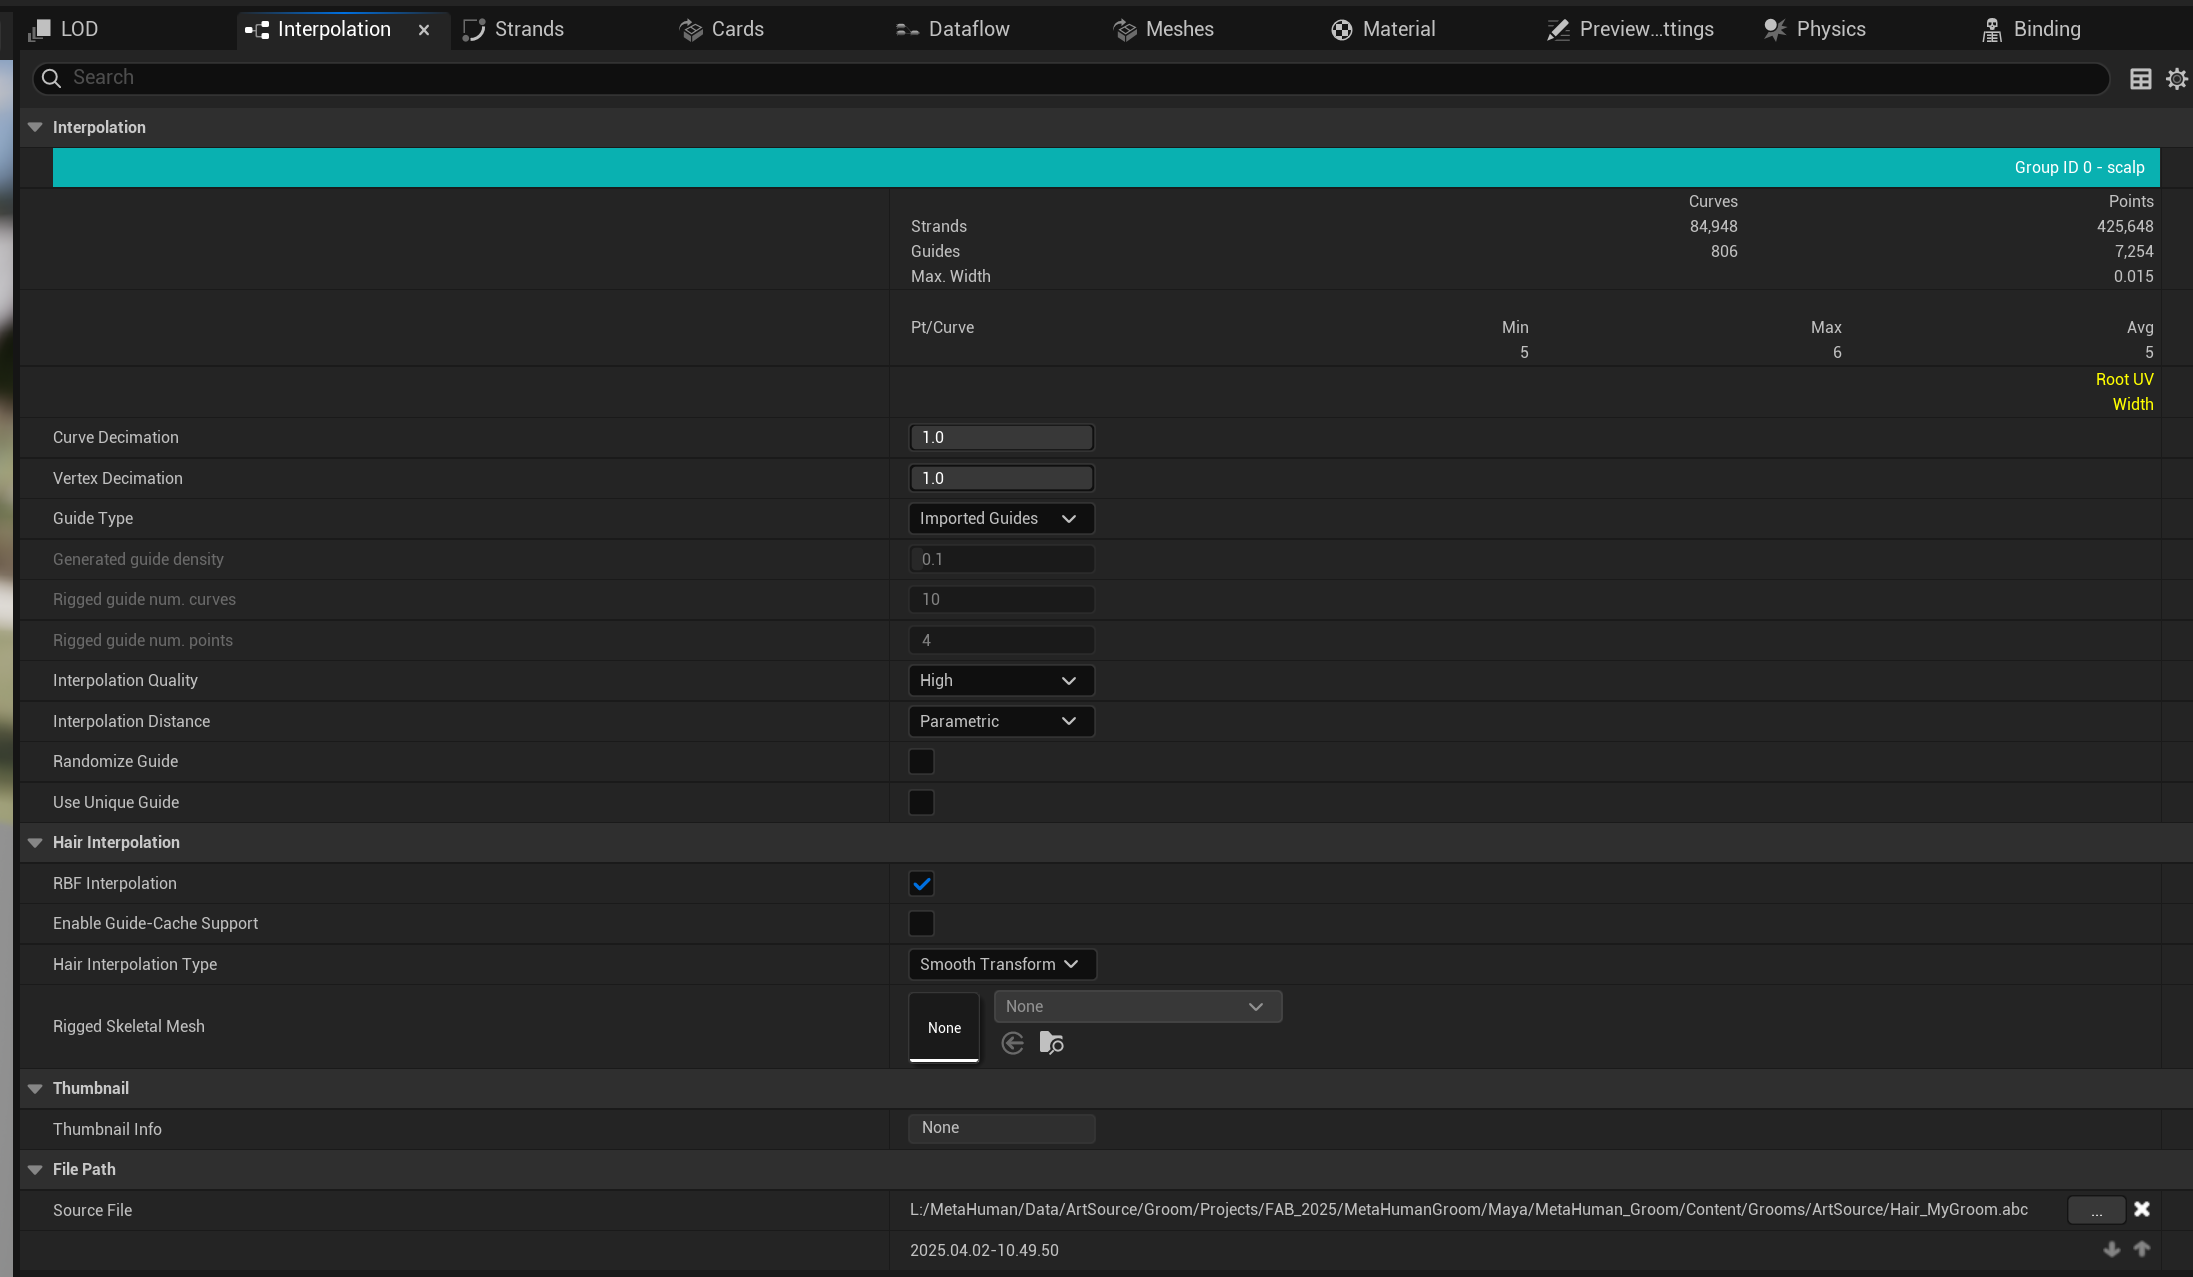Use selected asset arrow for Rigged Skeletal Mesh
The width and height of the screenshot is (2193, 1277).
(x=1013, y=1043)
